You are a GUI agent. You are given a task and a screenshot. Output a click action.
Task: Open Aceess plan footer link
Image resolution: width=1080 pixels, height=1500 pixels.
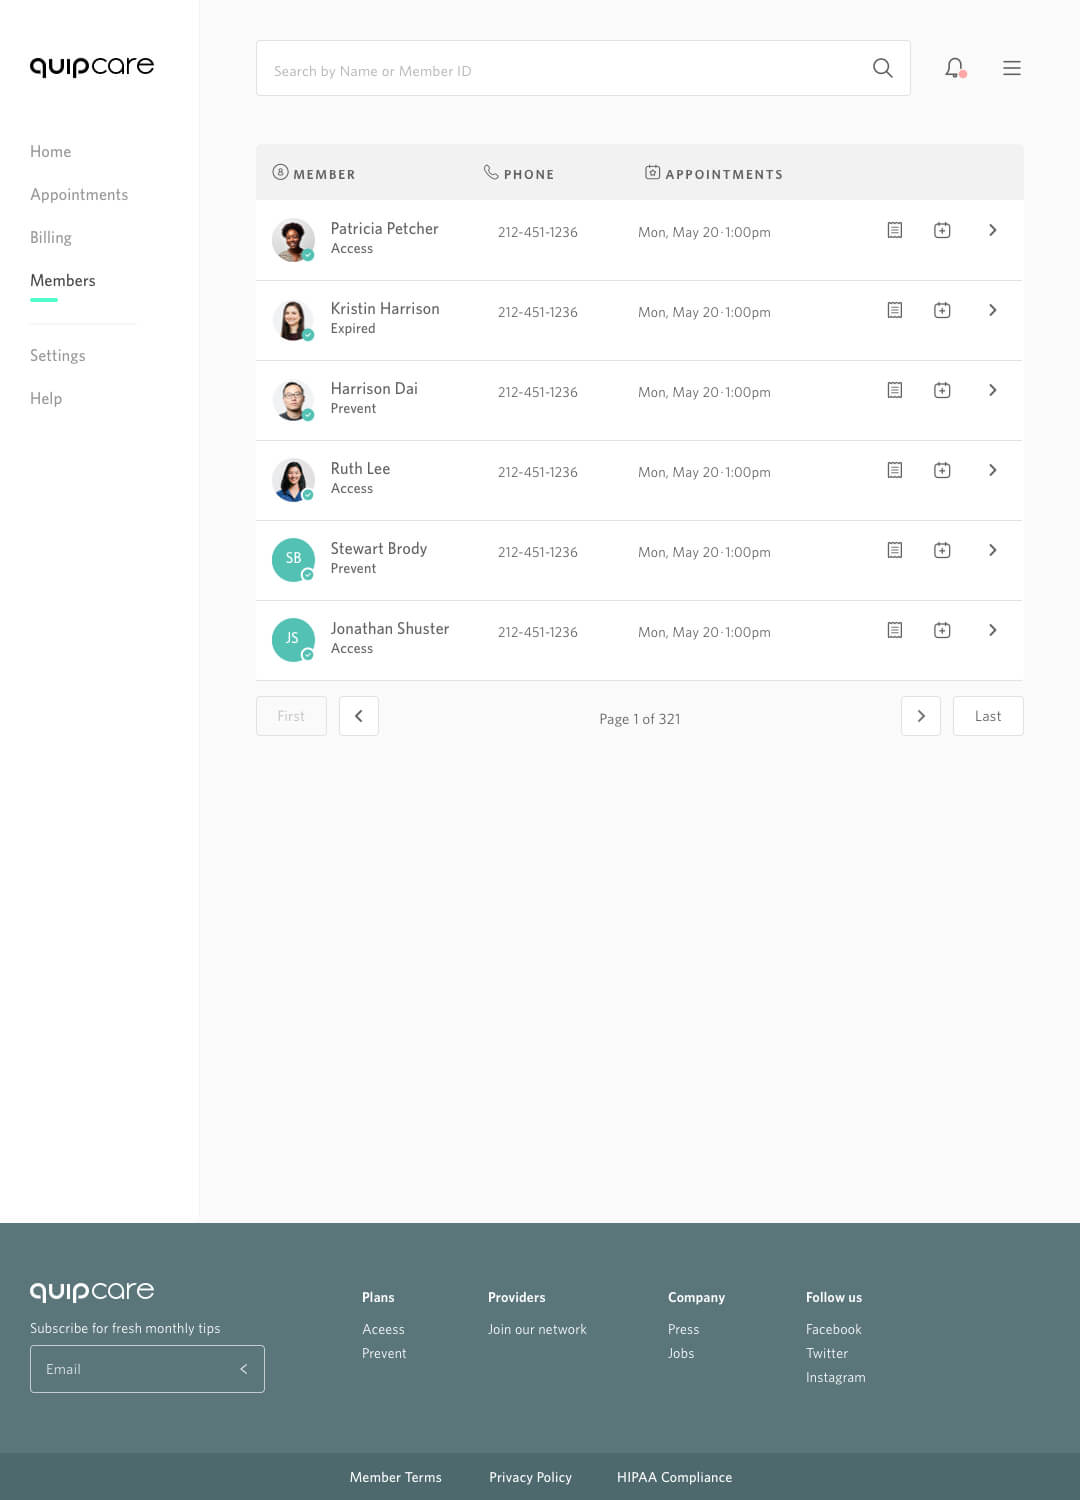(x=383, y=1330)
